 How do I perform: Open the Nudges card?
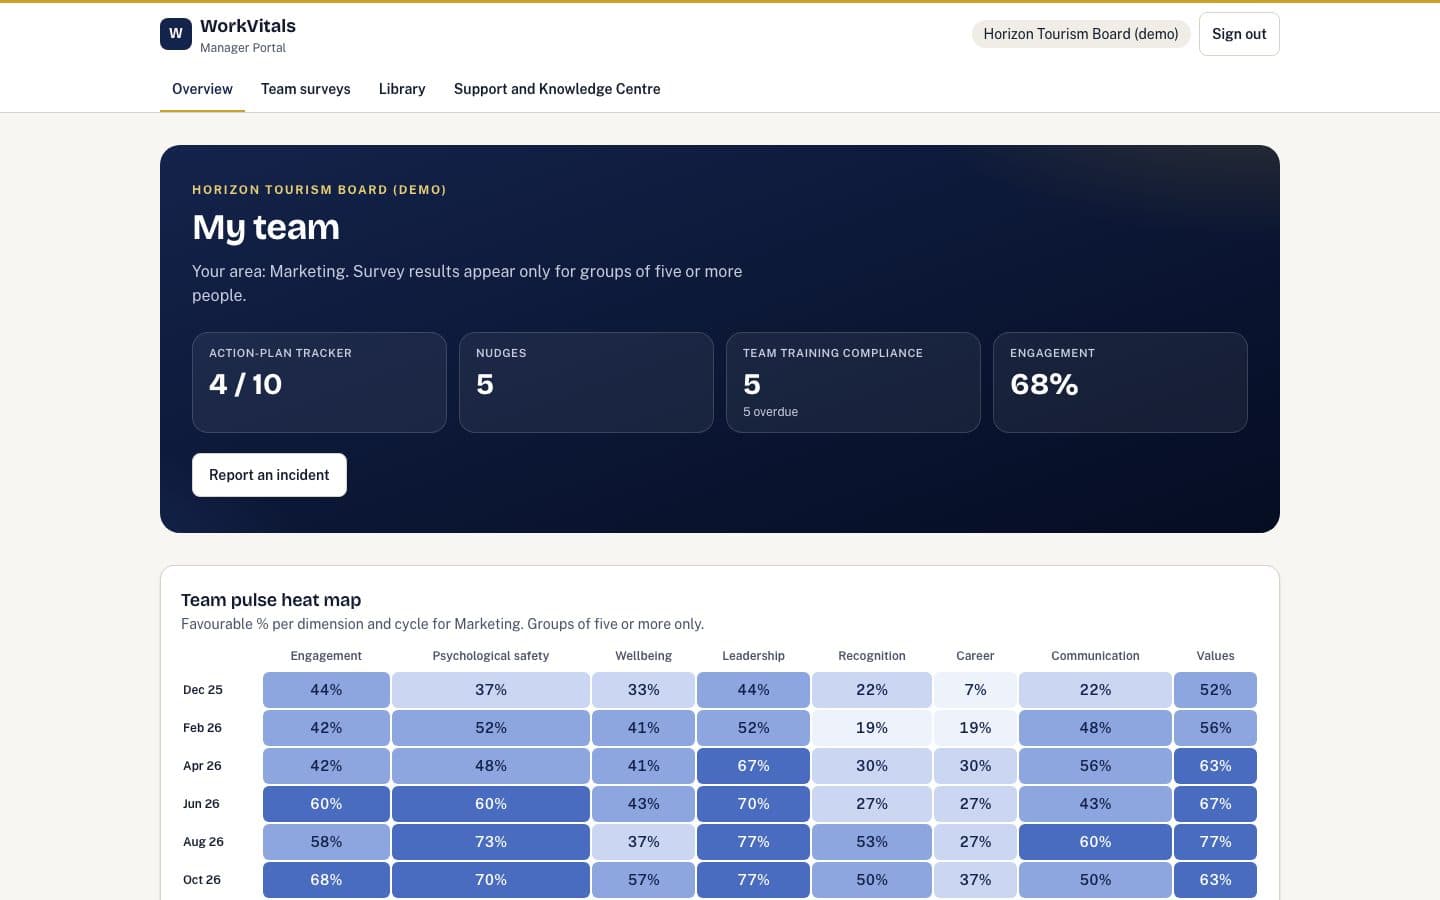tap(586, 382)
